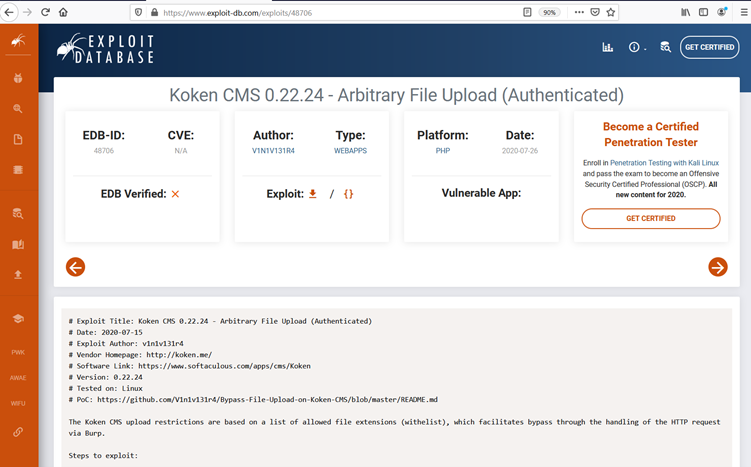Open the Firefox hamburger application menu
This screenshot has height=467, width=751.
click(743, 12)
